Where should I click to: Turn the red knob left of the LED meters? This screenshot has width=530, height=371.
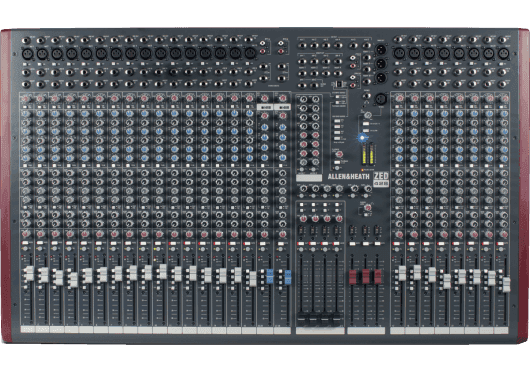coord(339,154)
